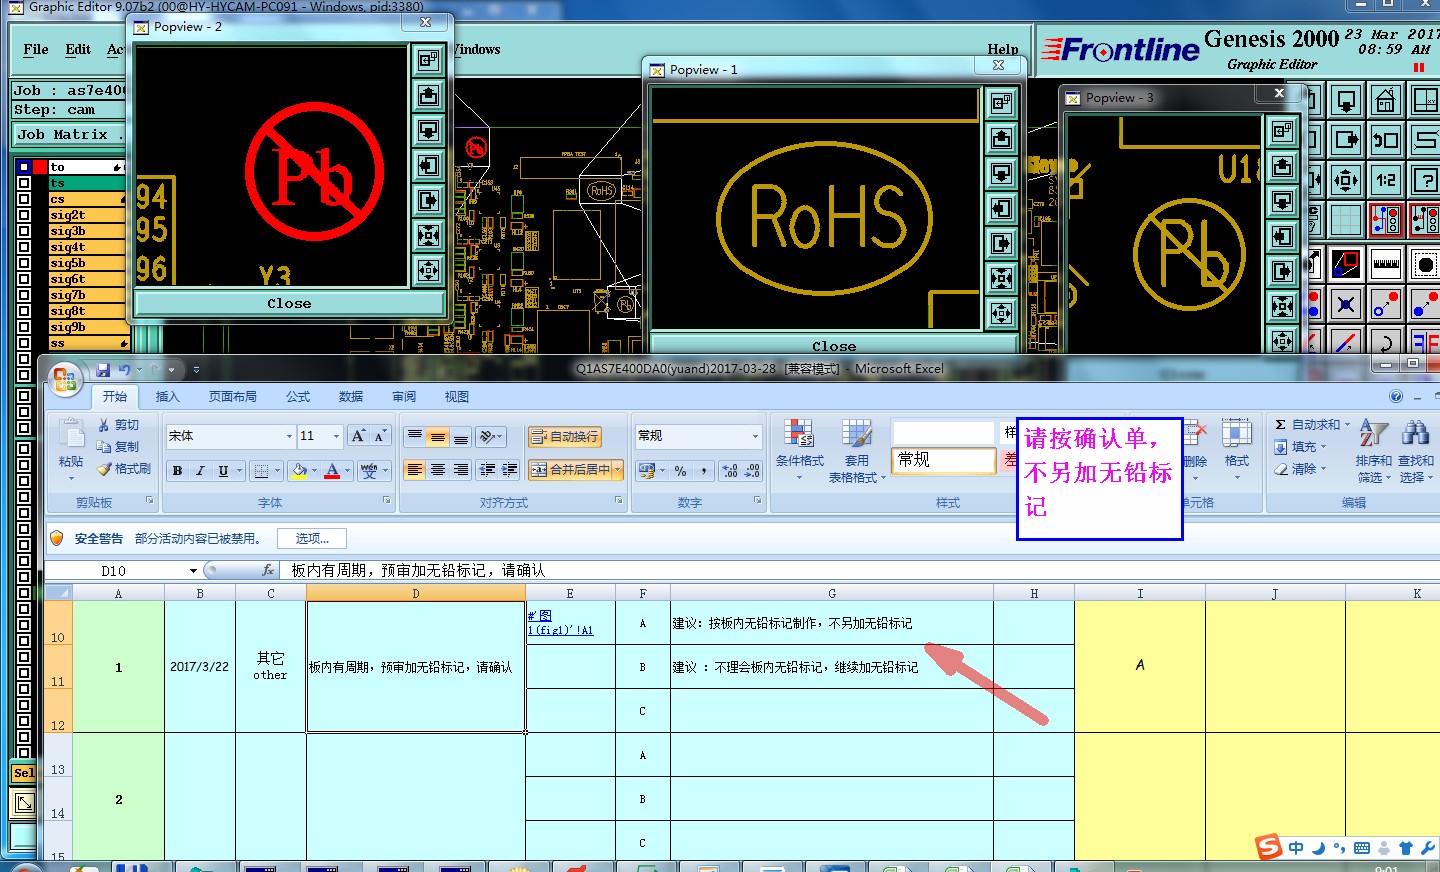Open font color dropdown arrow in Excel
This screenshot has width=1440, height=872.
point(348,470)
